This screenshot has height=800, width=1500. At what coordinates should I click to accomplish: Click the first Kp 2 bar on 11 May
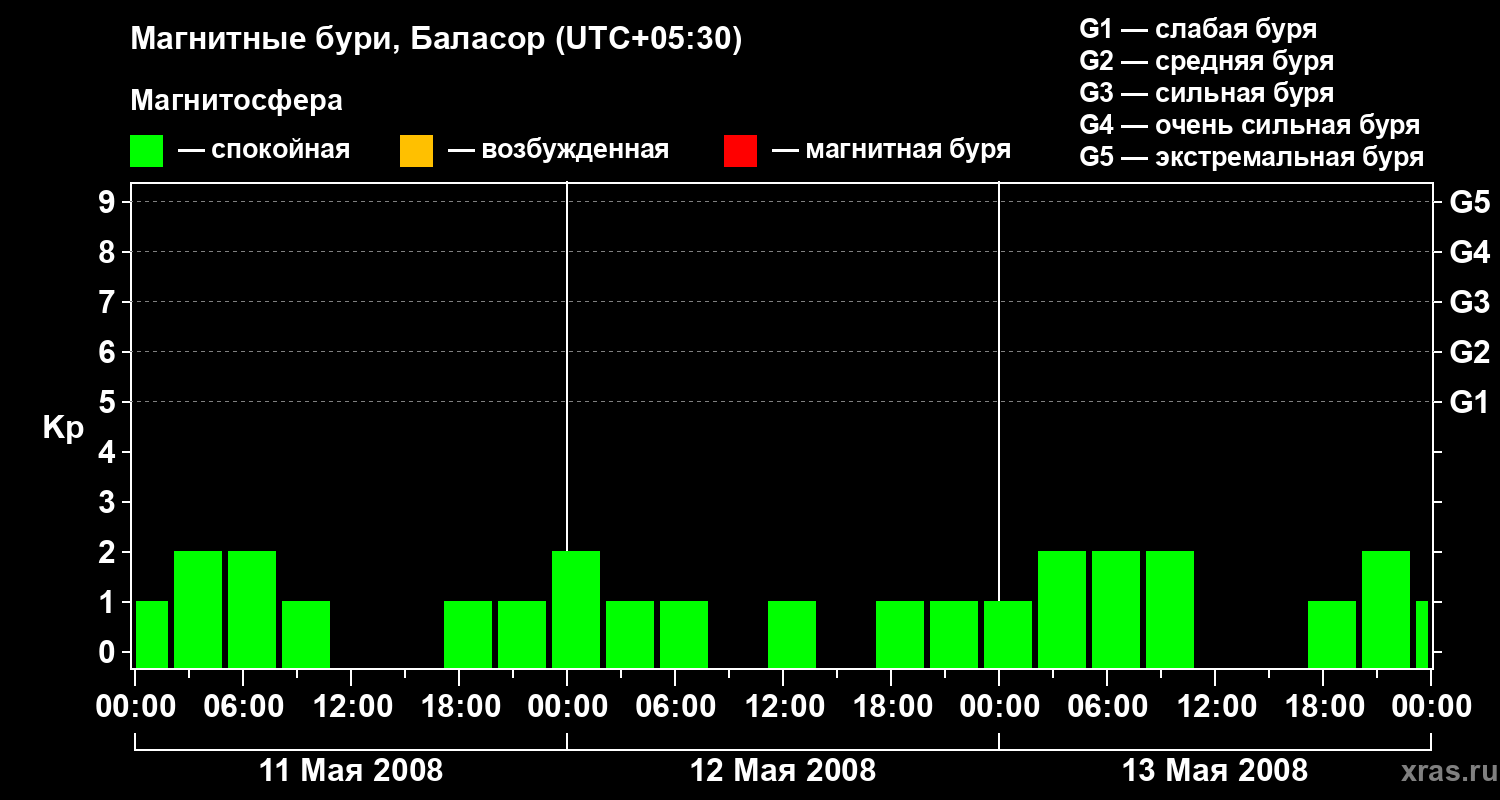click(198, 609)
